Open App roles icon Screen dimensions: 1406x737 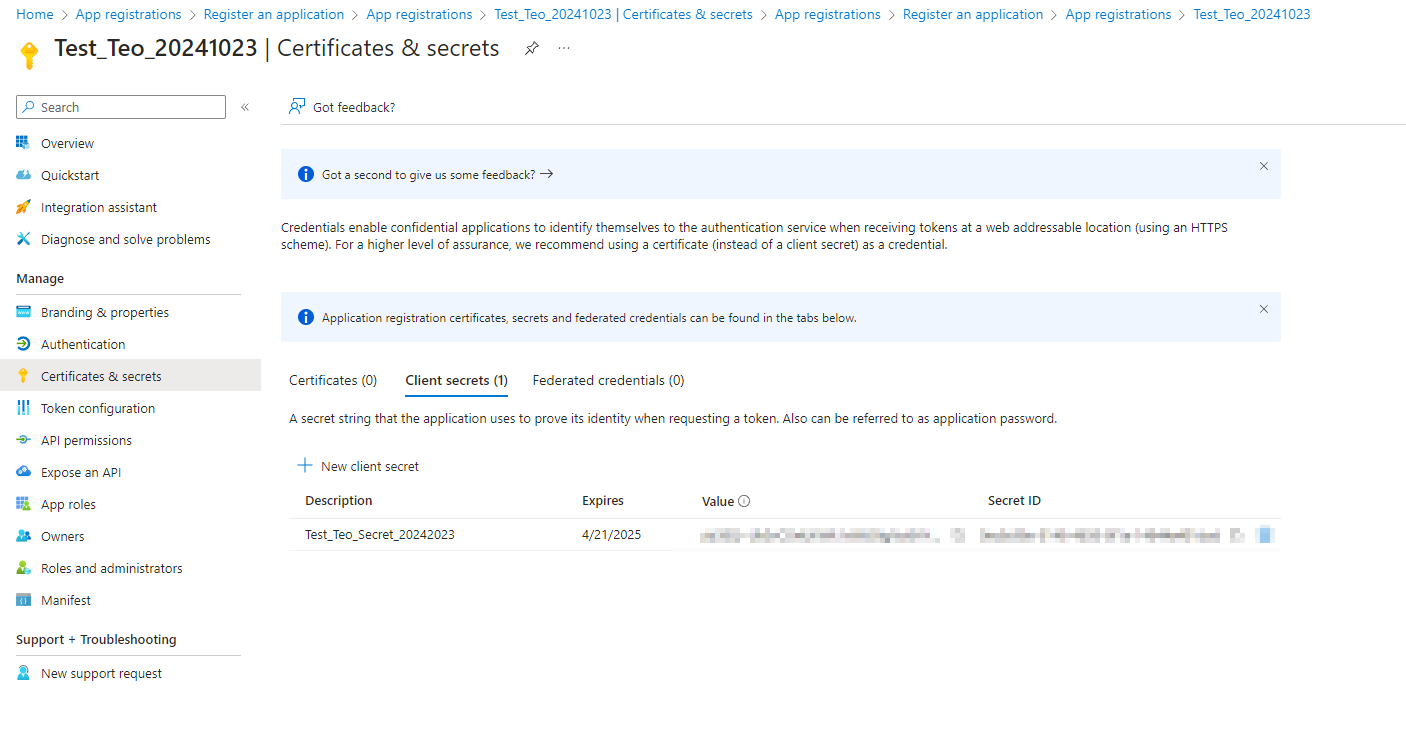[x=23, y=504]
